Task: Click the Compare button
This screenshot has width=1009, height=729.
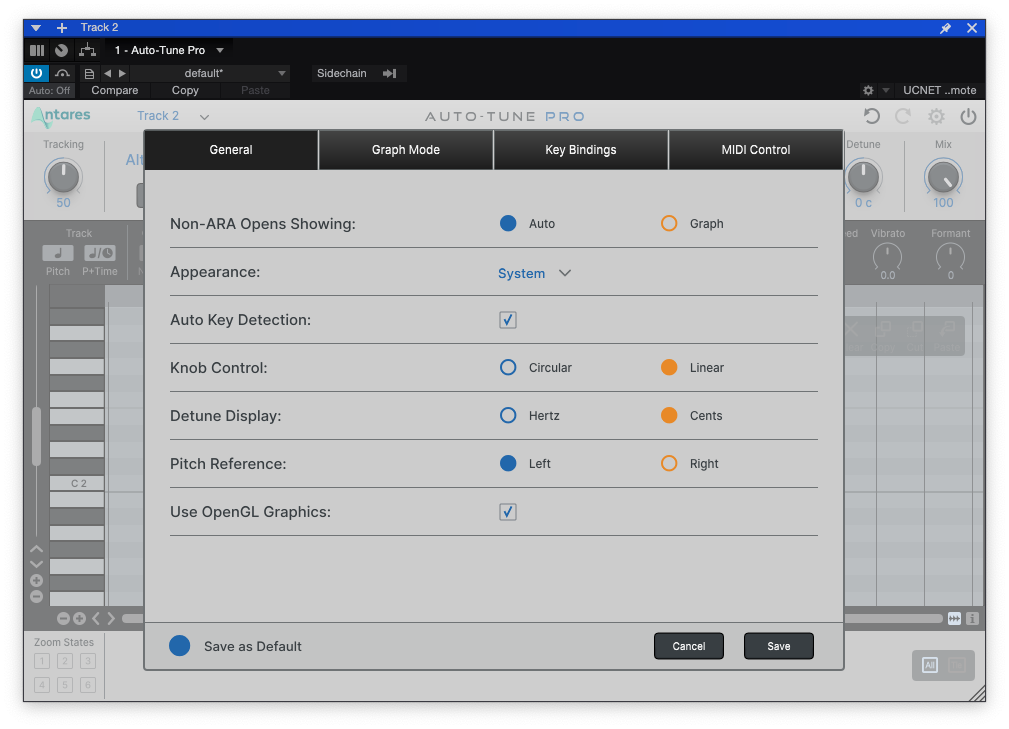Action: [115, 90]
